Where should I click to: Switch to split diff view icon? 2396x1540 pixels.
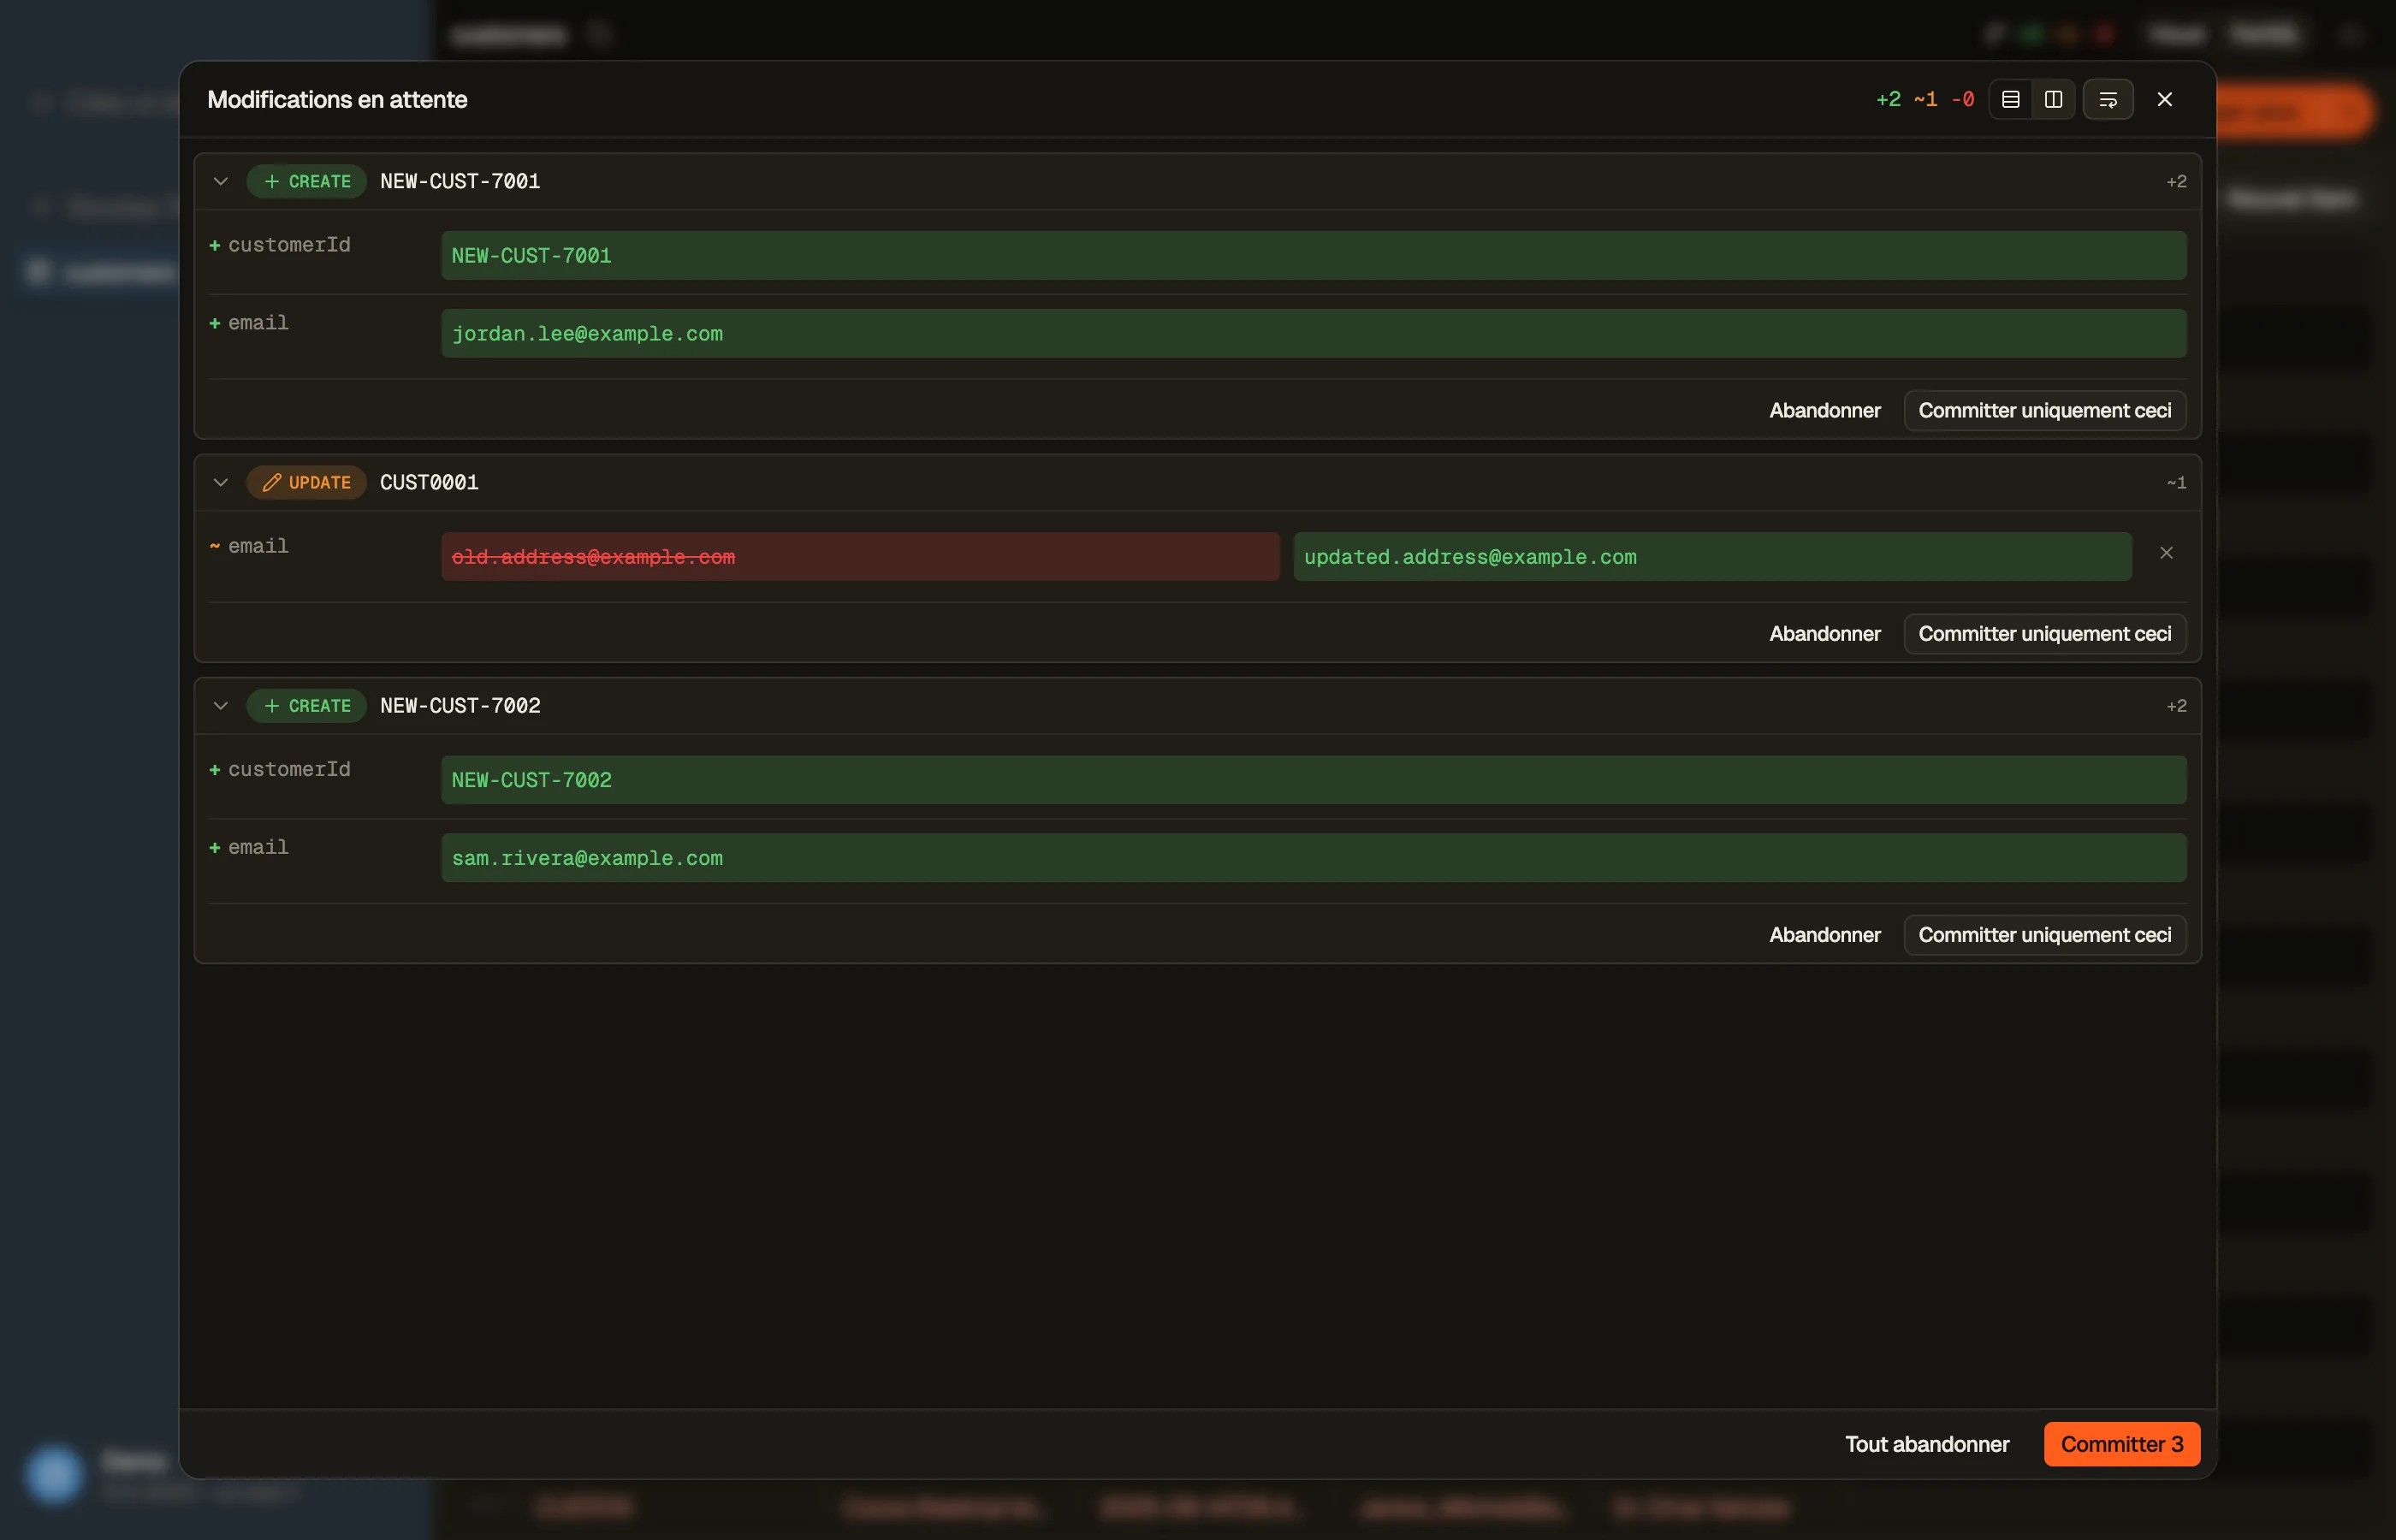(x=2053, y=99)
